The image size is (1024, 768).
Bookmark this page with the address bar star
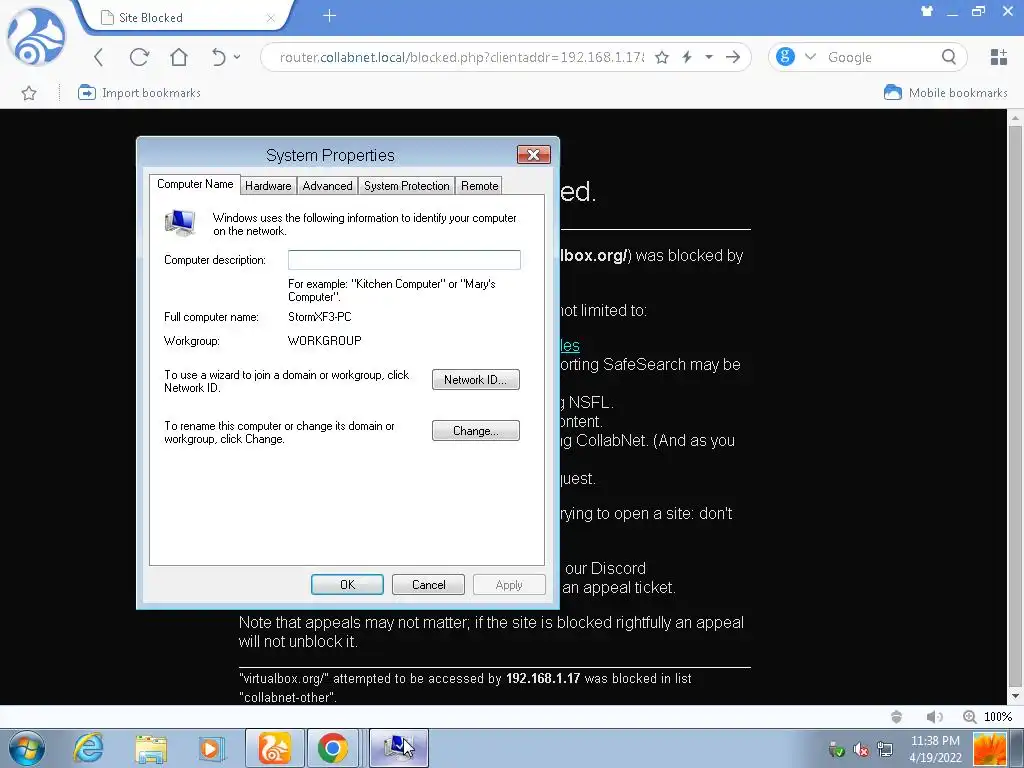pyautogui.click(x=662, y=57)
